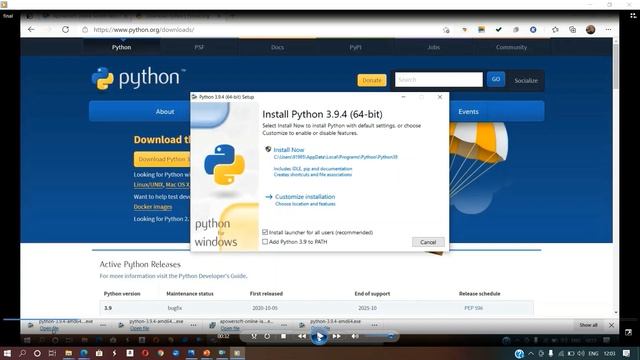Stop playback with the media player stop button
The width and height of the screenshot is (640, 360).
[x=284, y=336]
